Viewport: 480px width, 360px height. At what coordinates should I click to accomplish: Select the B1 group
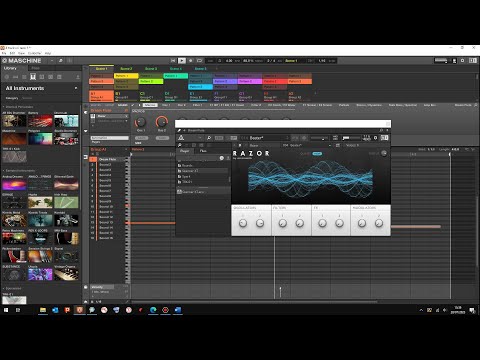pos(126,96)
